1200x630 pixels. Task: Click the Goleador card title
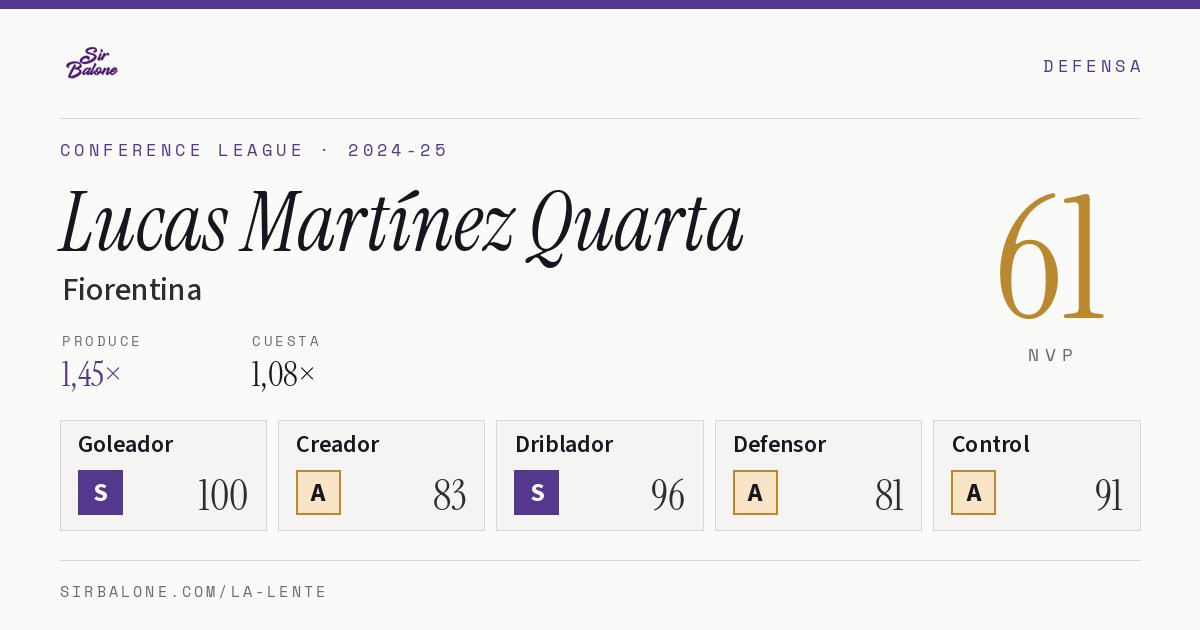pos(126,444)
